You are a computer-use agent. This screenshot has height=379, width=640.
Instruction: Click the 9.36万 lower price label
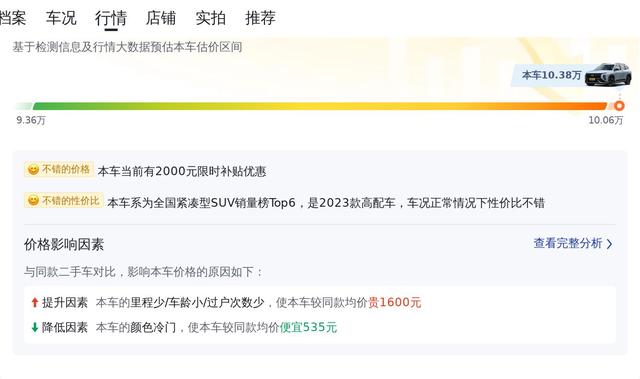pyautogui.click(x=31, y=120)
